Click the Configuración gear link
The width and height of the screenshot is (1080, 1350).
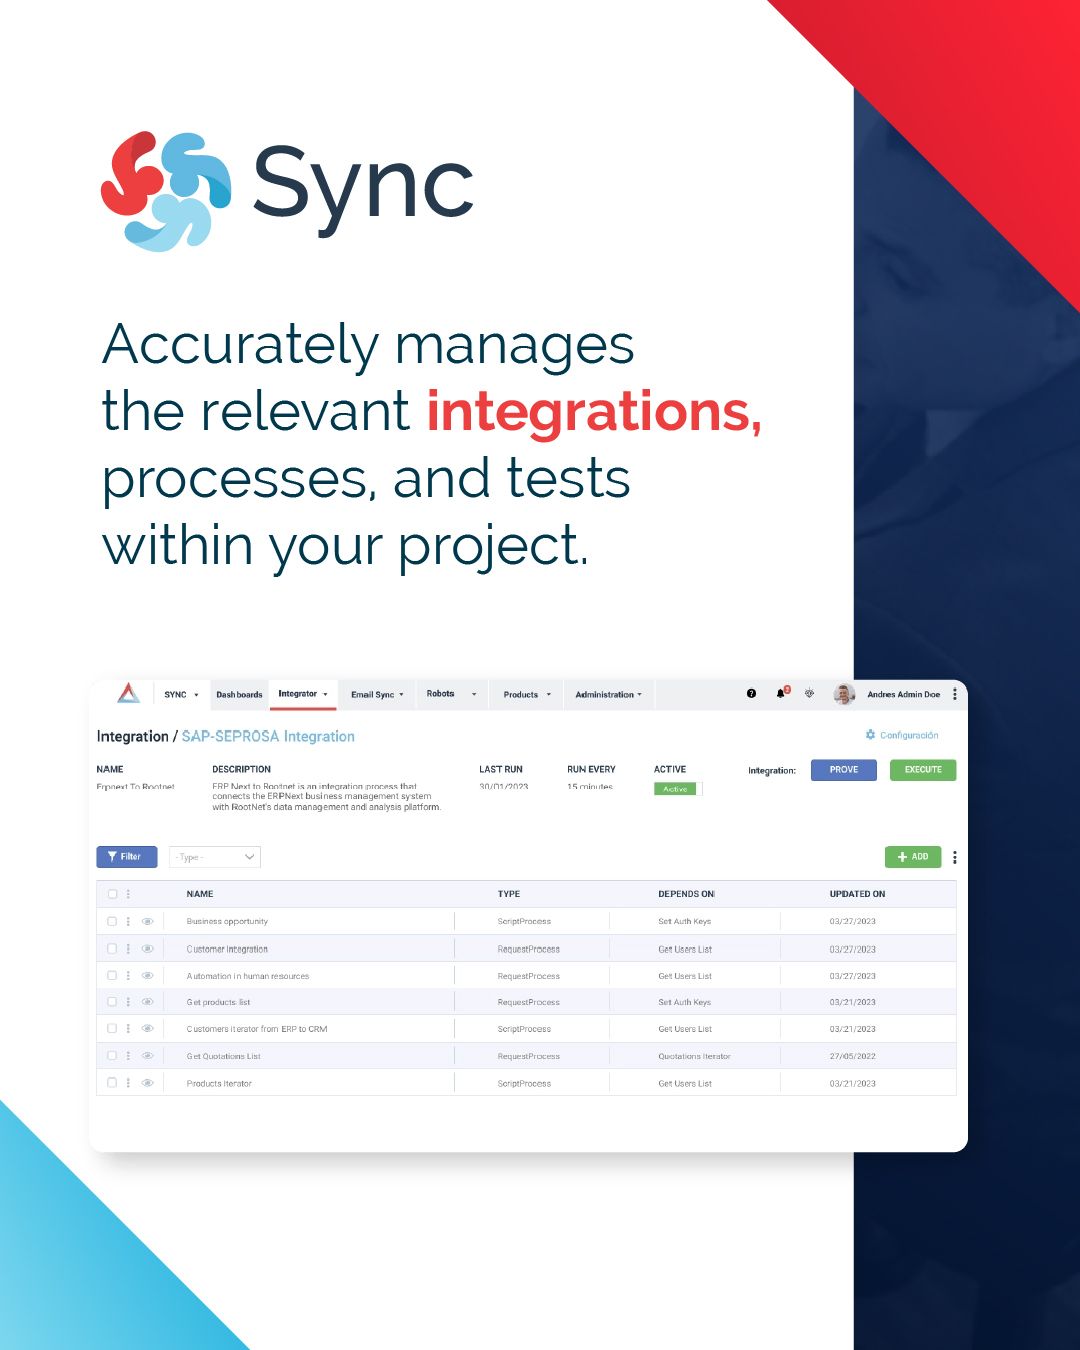point(902,735)
